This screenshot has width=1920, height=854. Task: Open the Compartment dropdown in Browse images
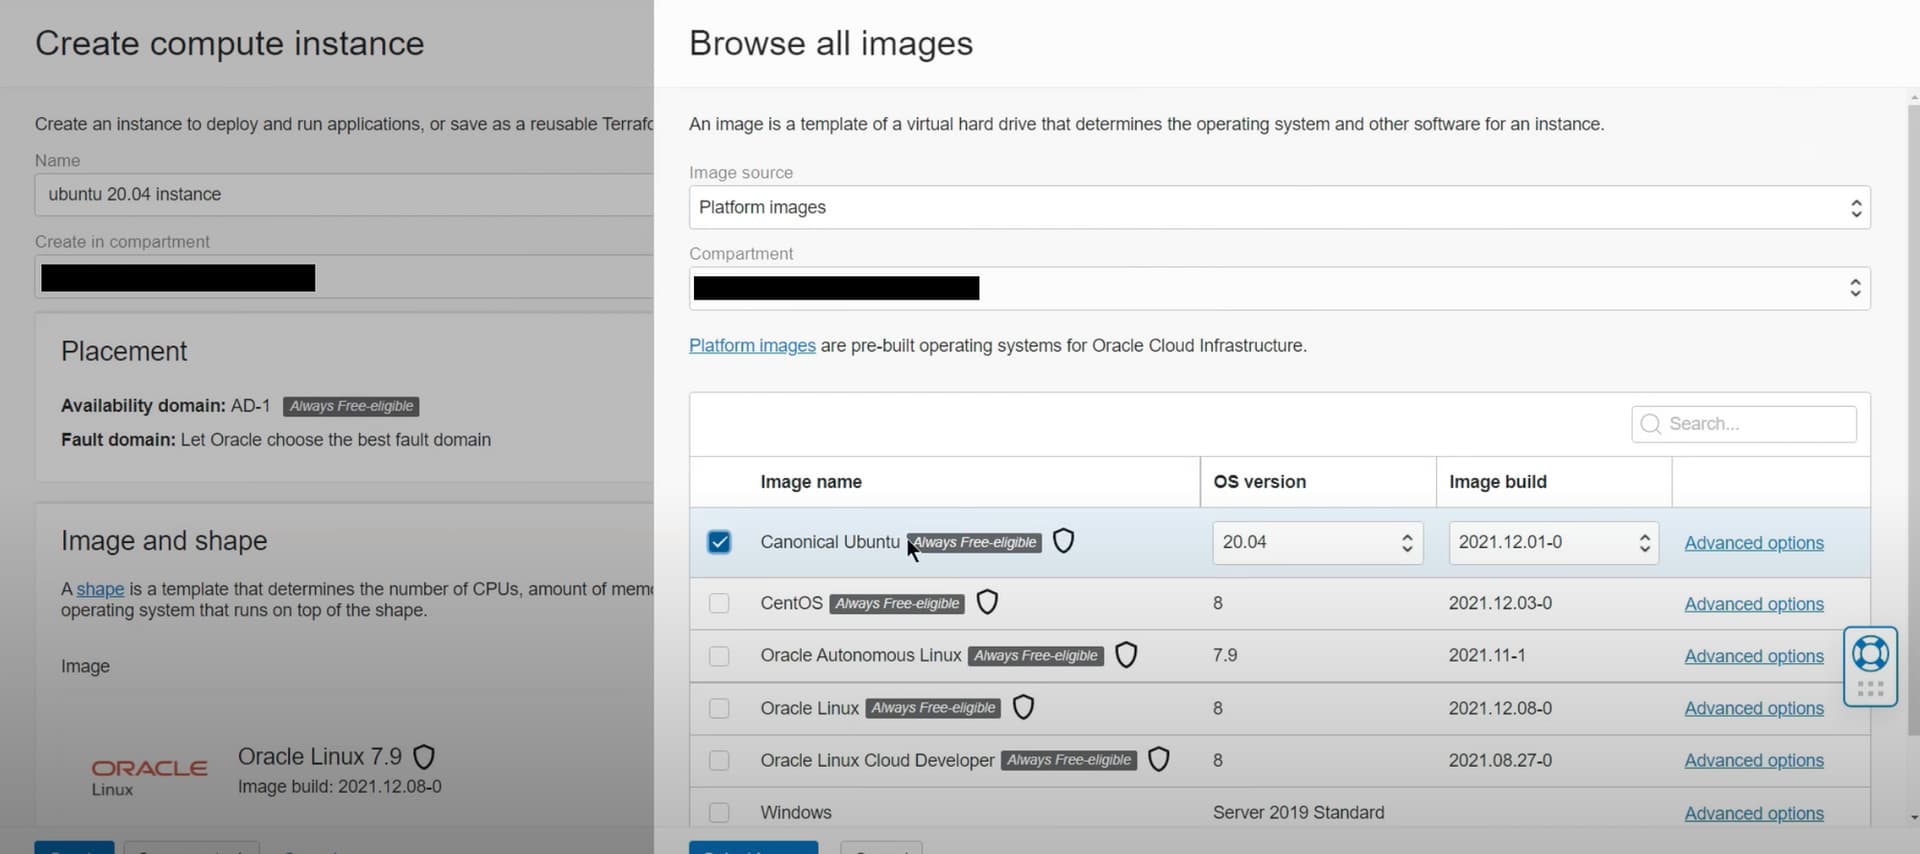point(1279,288)
